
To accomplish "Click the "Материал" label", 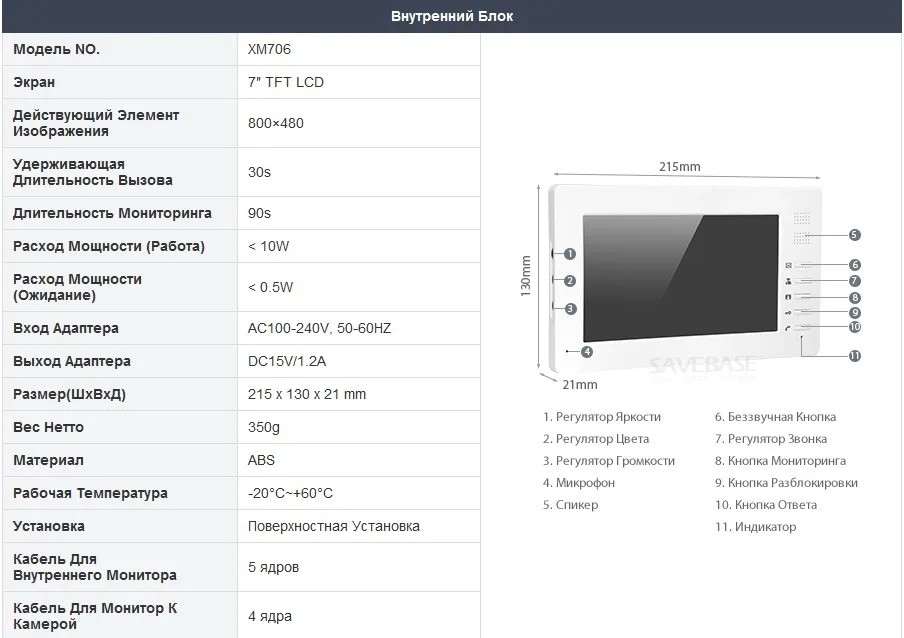I will (48, 460).
